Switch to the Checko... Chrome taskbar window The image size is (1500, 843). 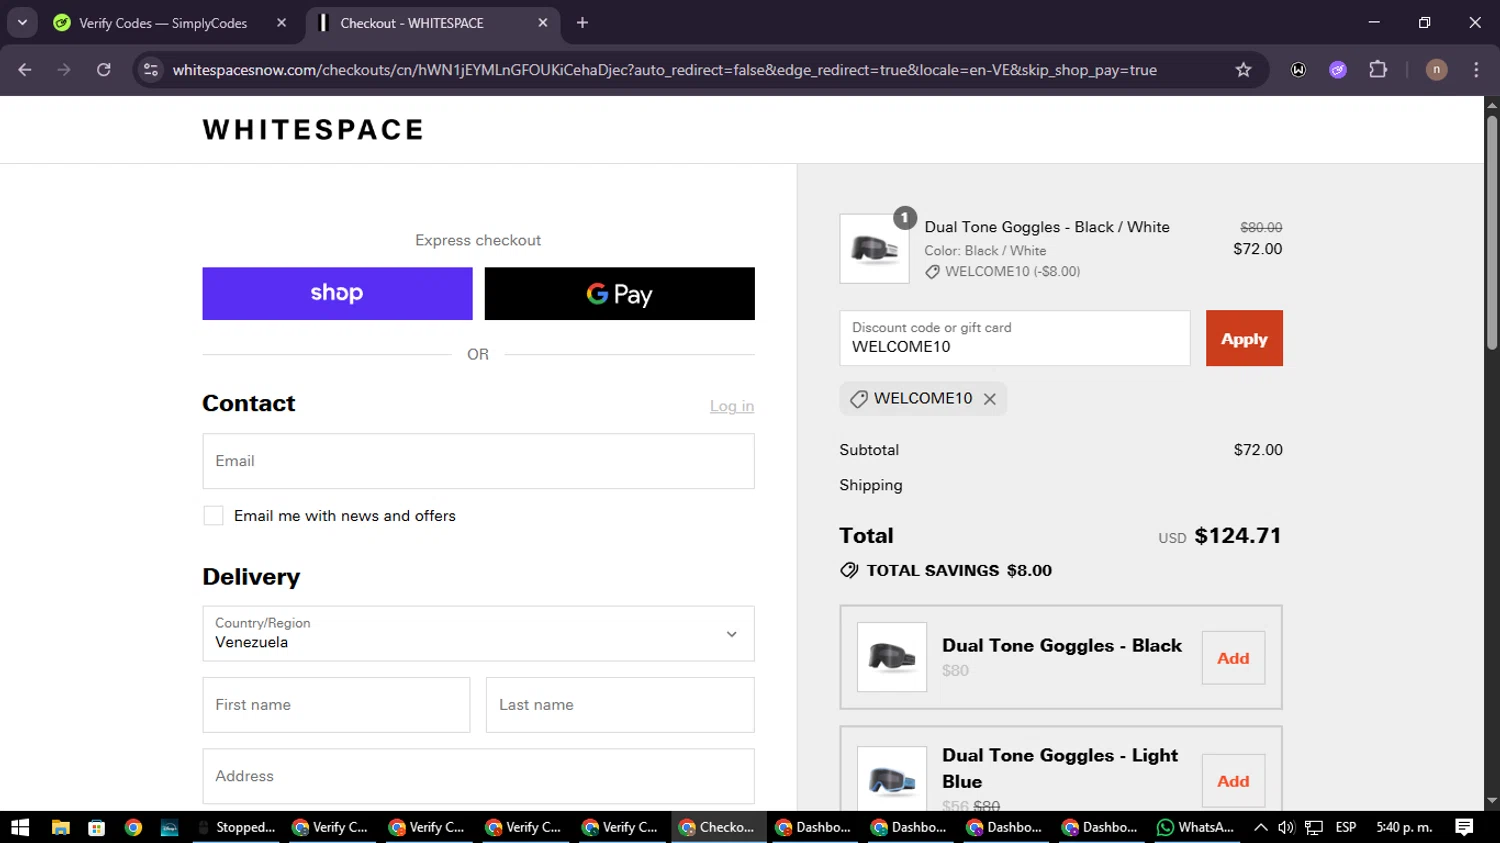coord(718,827)
